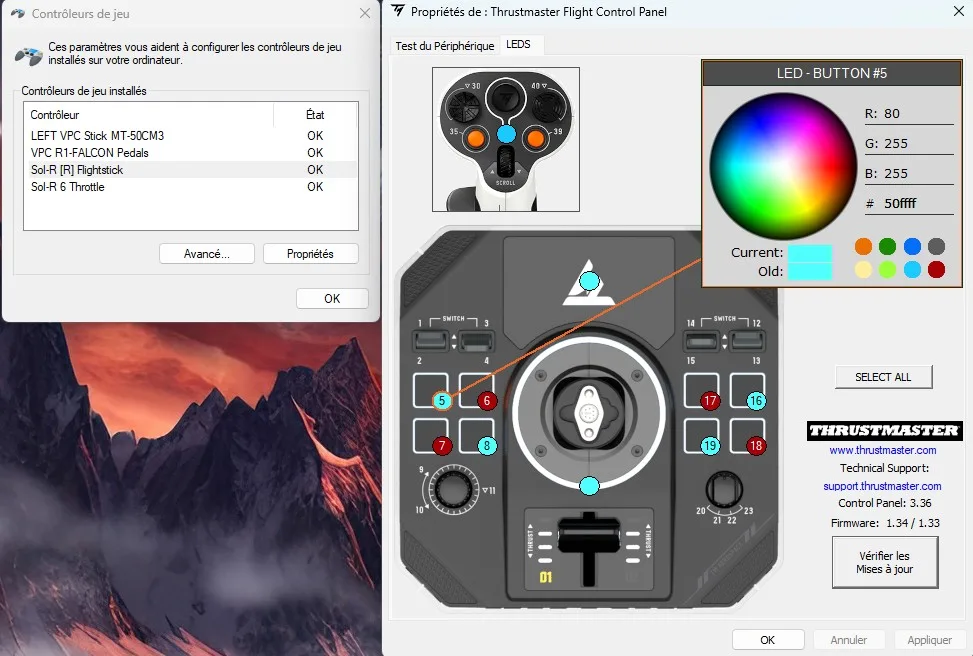The height and width of the screenshot is (656, 973).
Task: Open the support.thrustmaster.com link
Action: (882, 486)
